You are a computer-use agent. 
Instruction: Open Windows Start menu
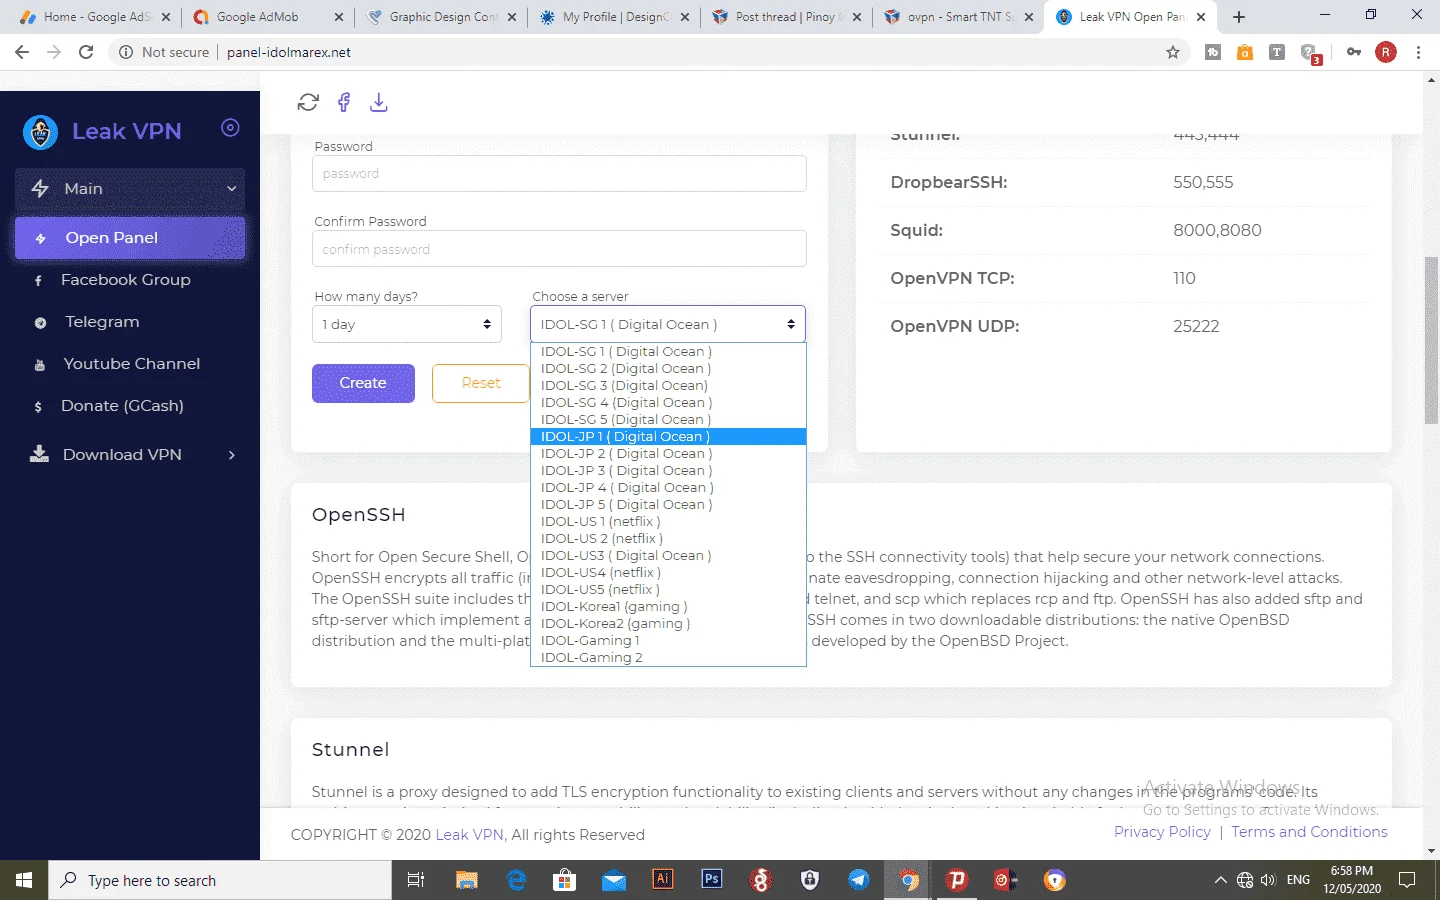24,880
